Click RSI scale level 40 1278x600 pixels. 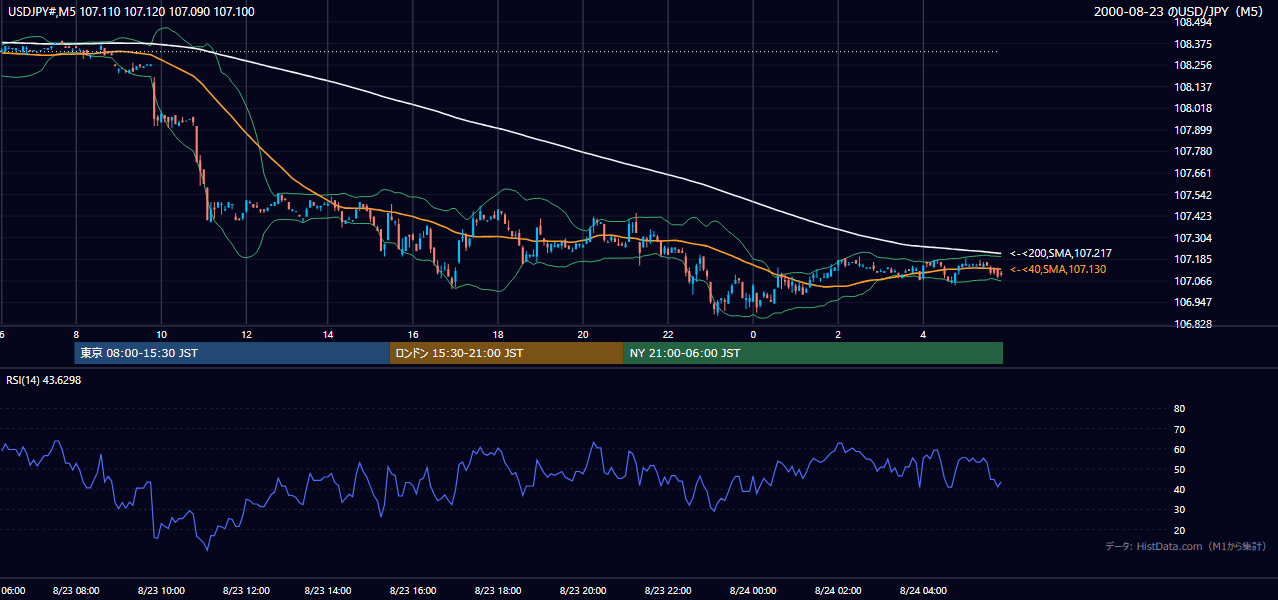pyautogui.click(x=1179, y=489)
